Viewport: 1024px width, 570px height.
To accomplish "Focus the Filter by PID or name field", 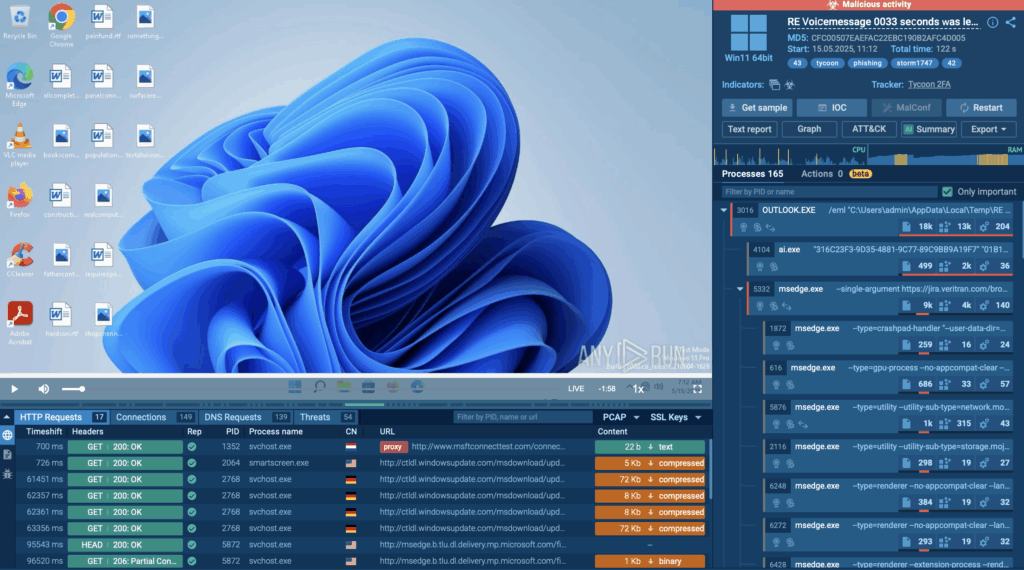I will pos(829,192).
